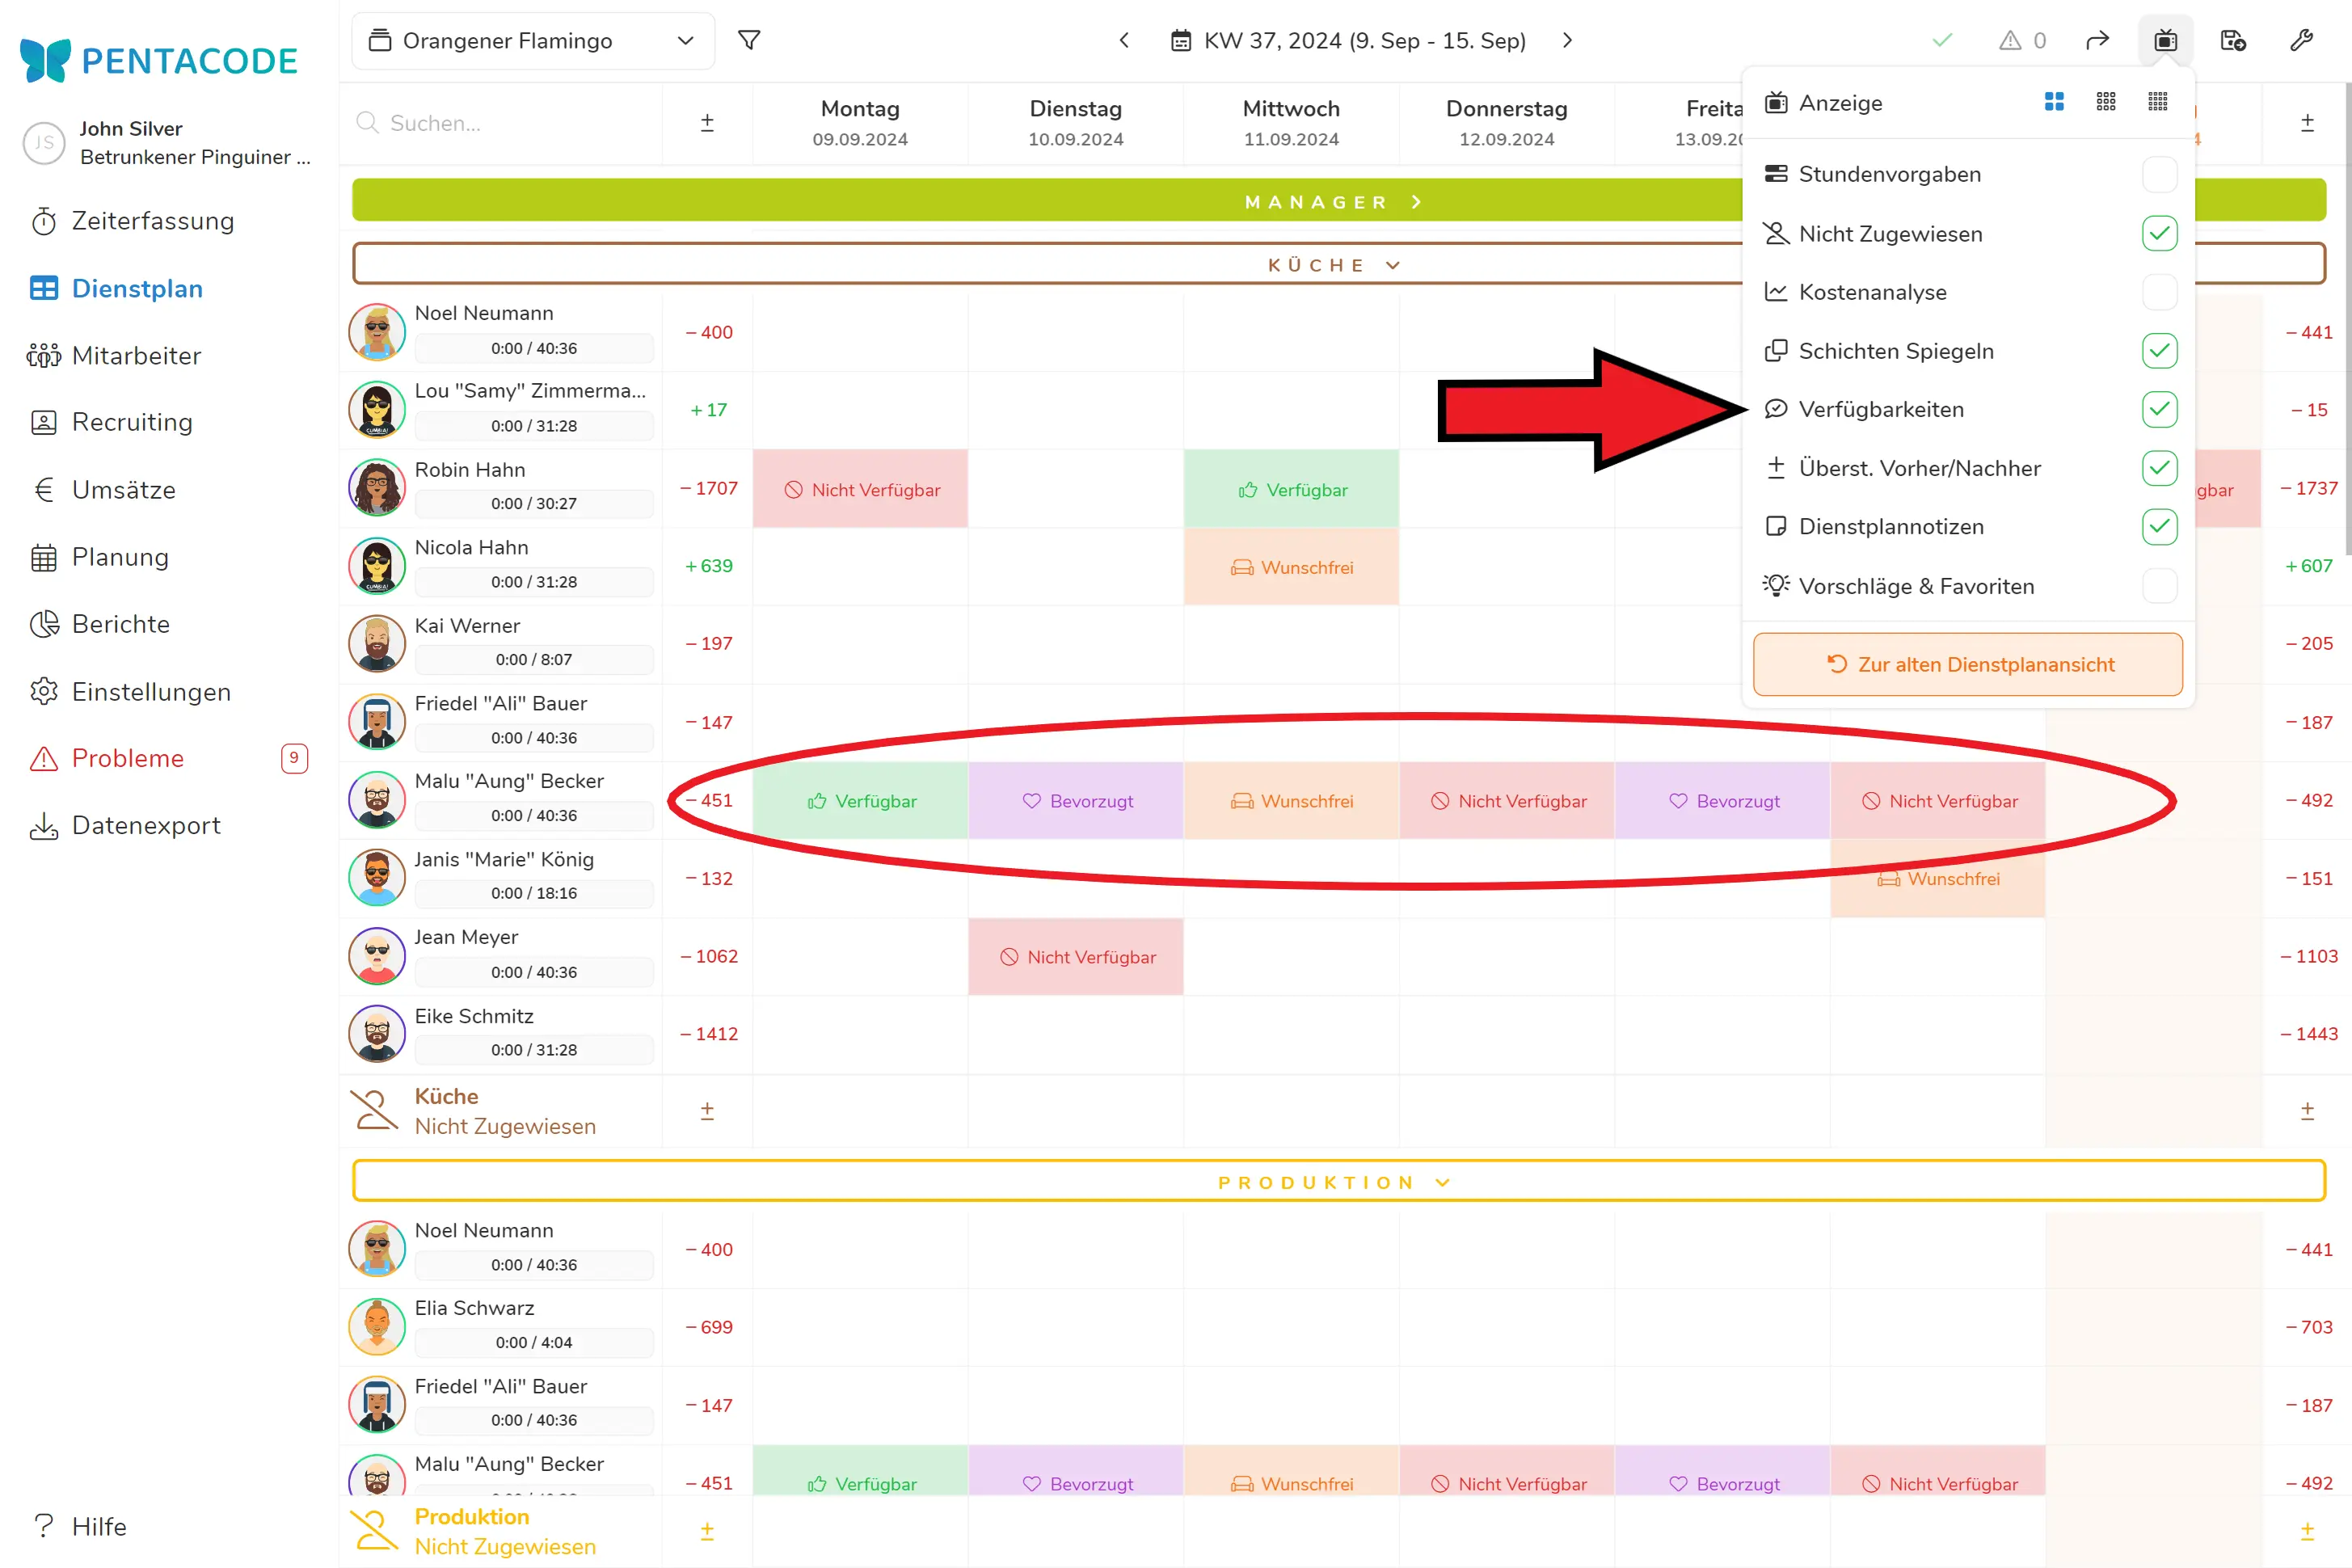Click the green MANAGER section bar
The width and height of the screenshot is (2352, 1568).
tap(1040, 201)
